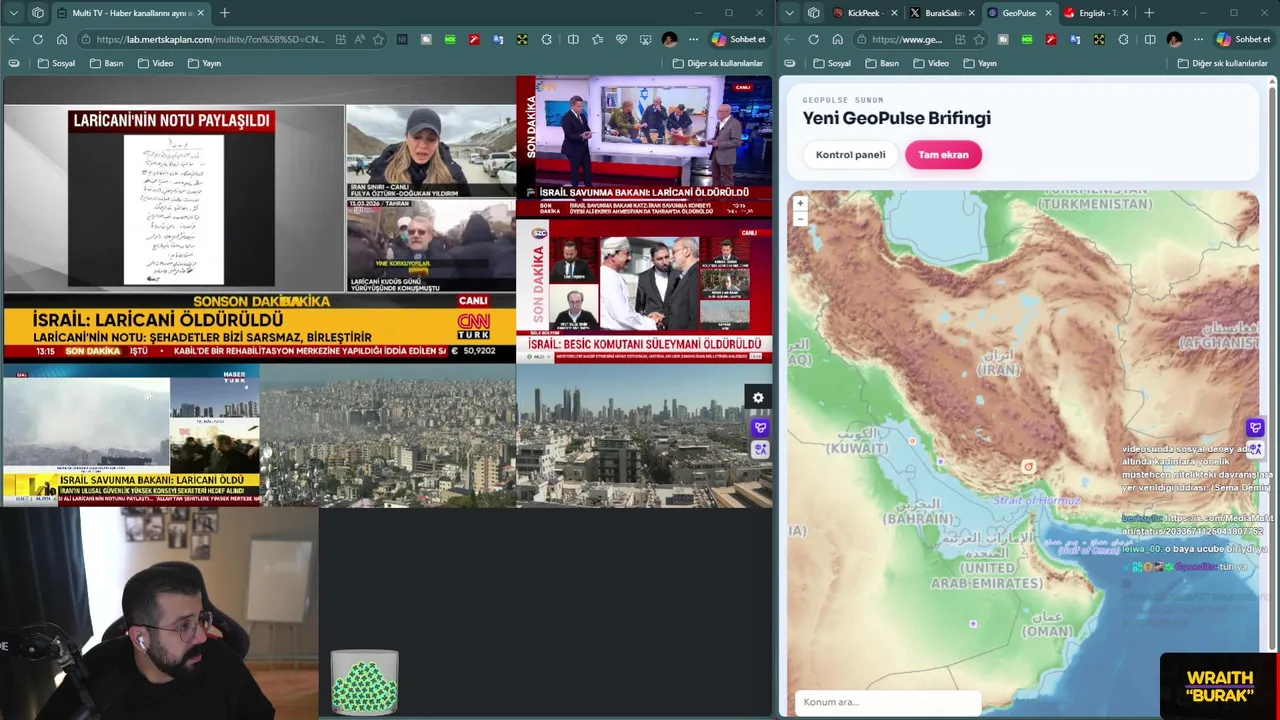Screen dimensions: 1280x720
Task: Click the Konum ara search field
Action: [x=888, y=702]
